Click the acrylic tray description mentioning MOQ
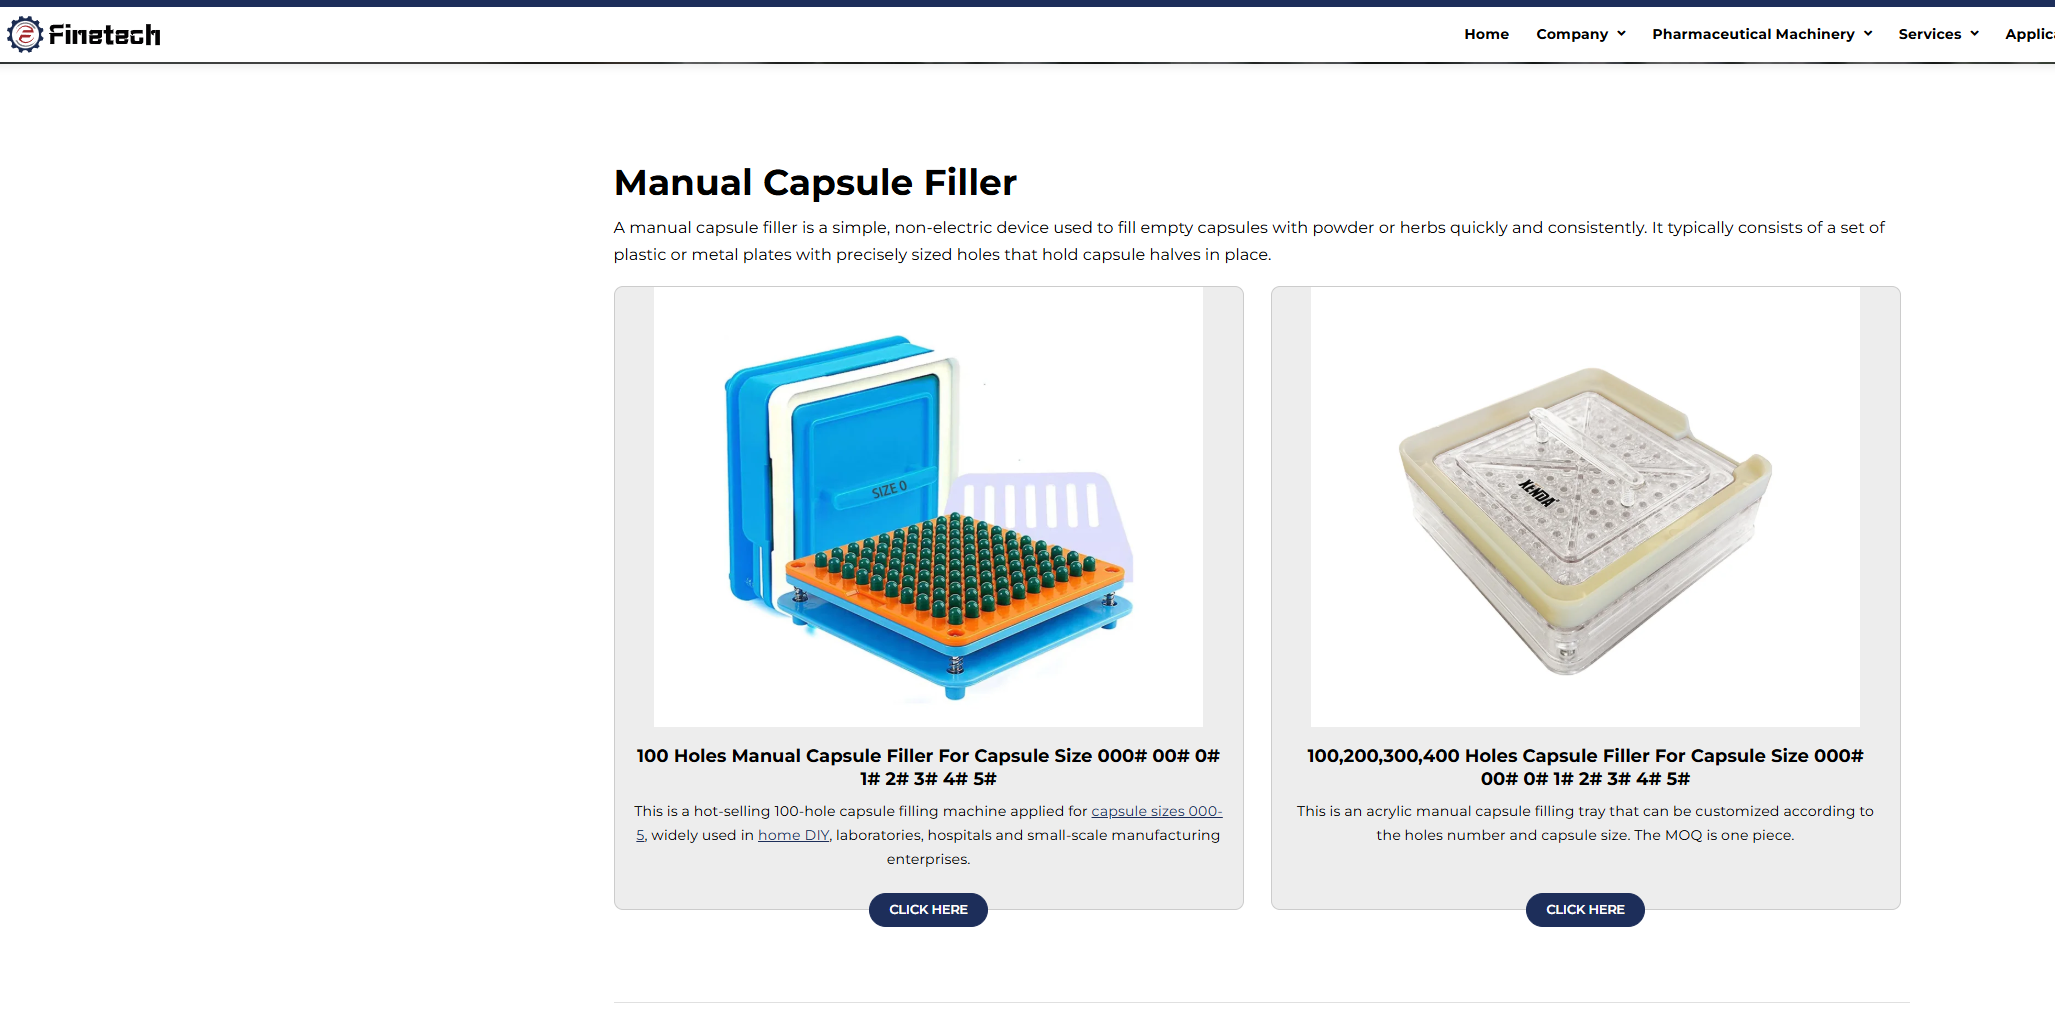2055x1018 pixels. 1584,823
